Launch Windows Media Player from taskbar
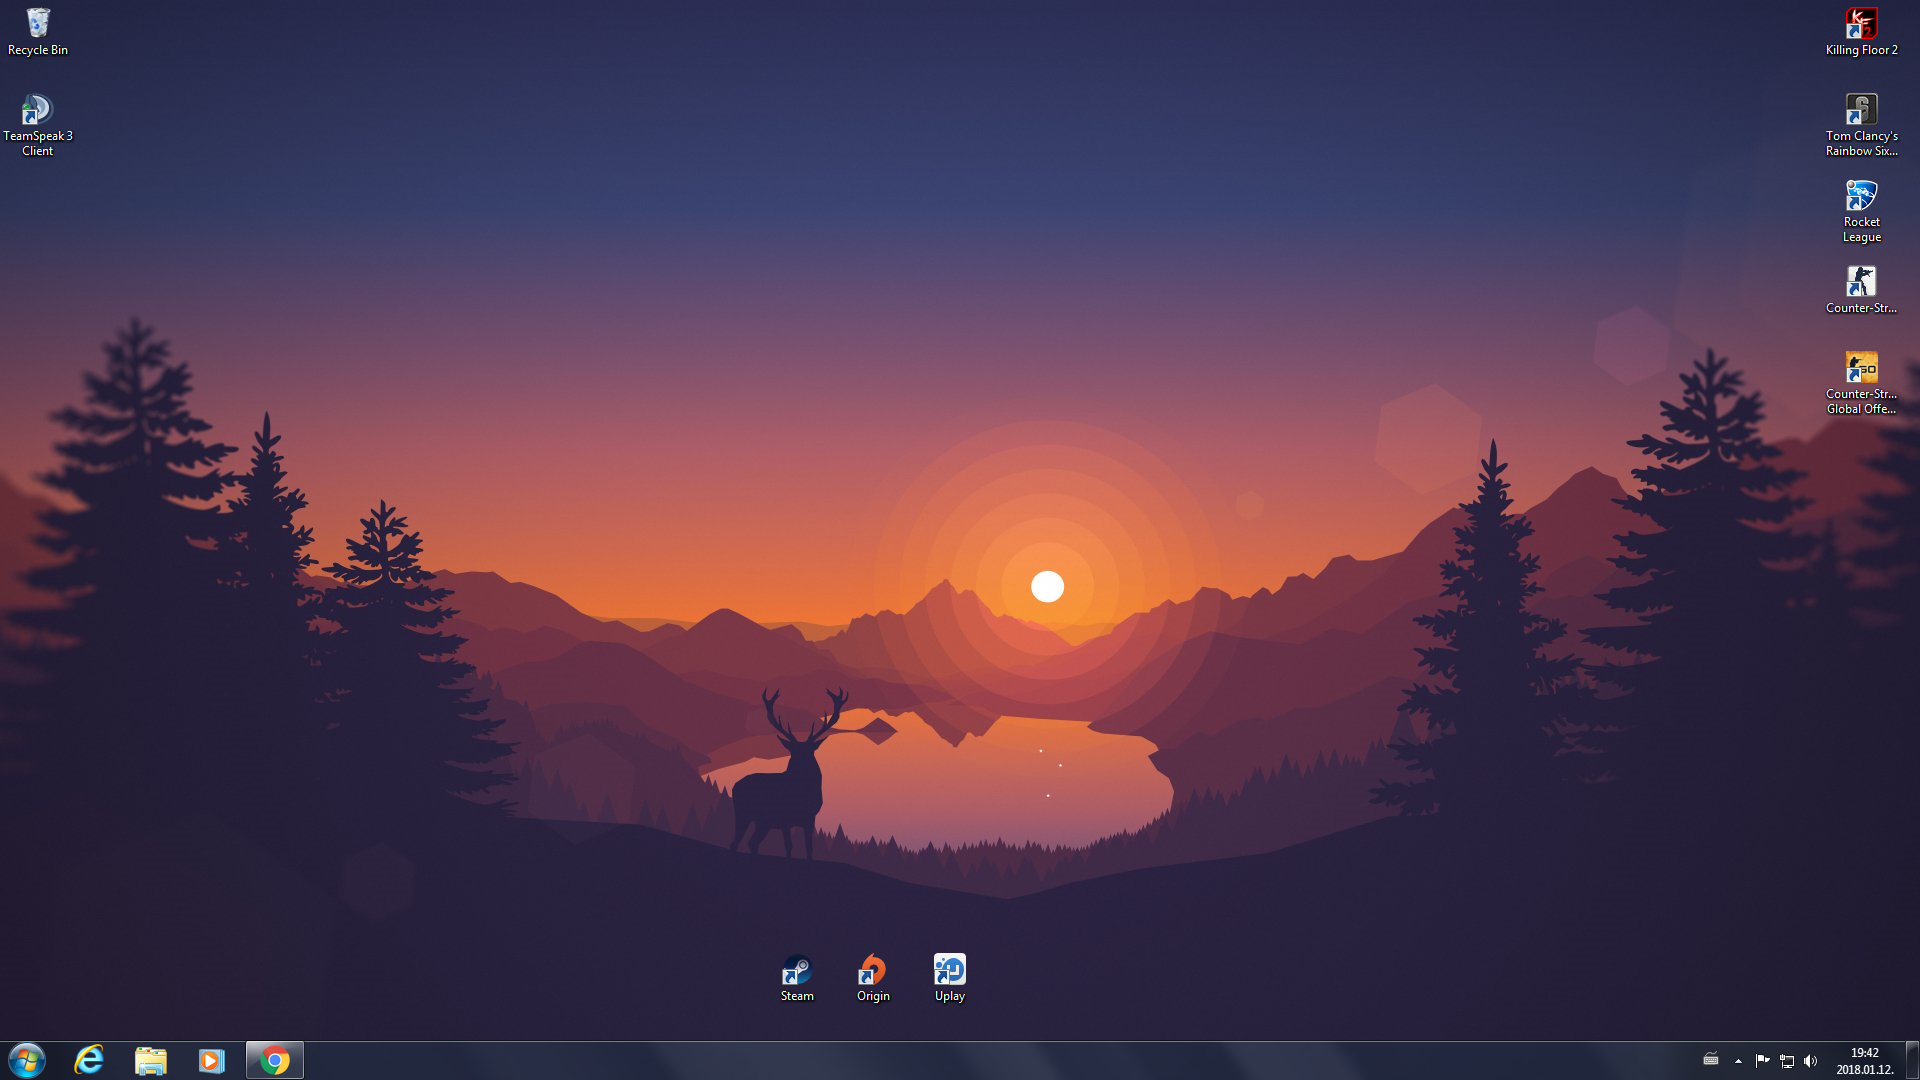 tap(211, 1060)
